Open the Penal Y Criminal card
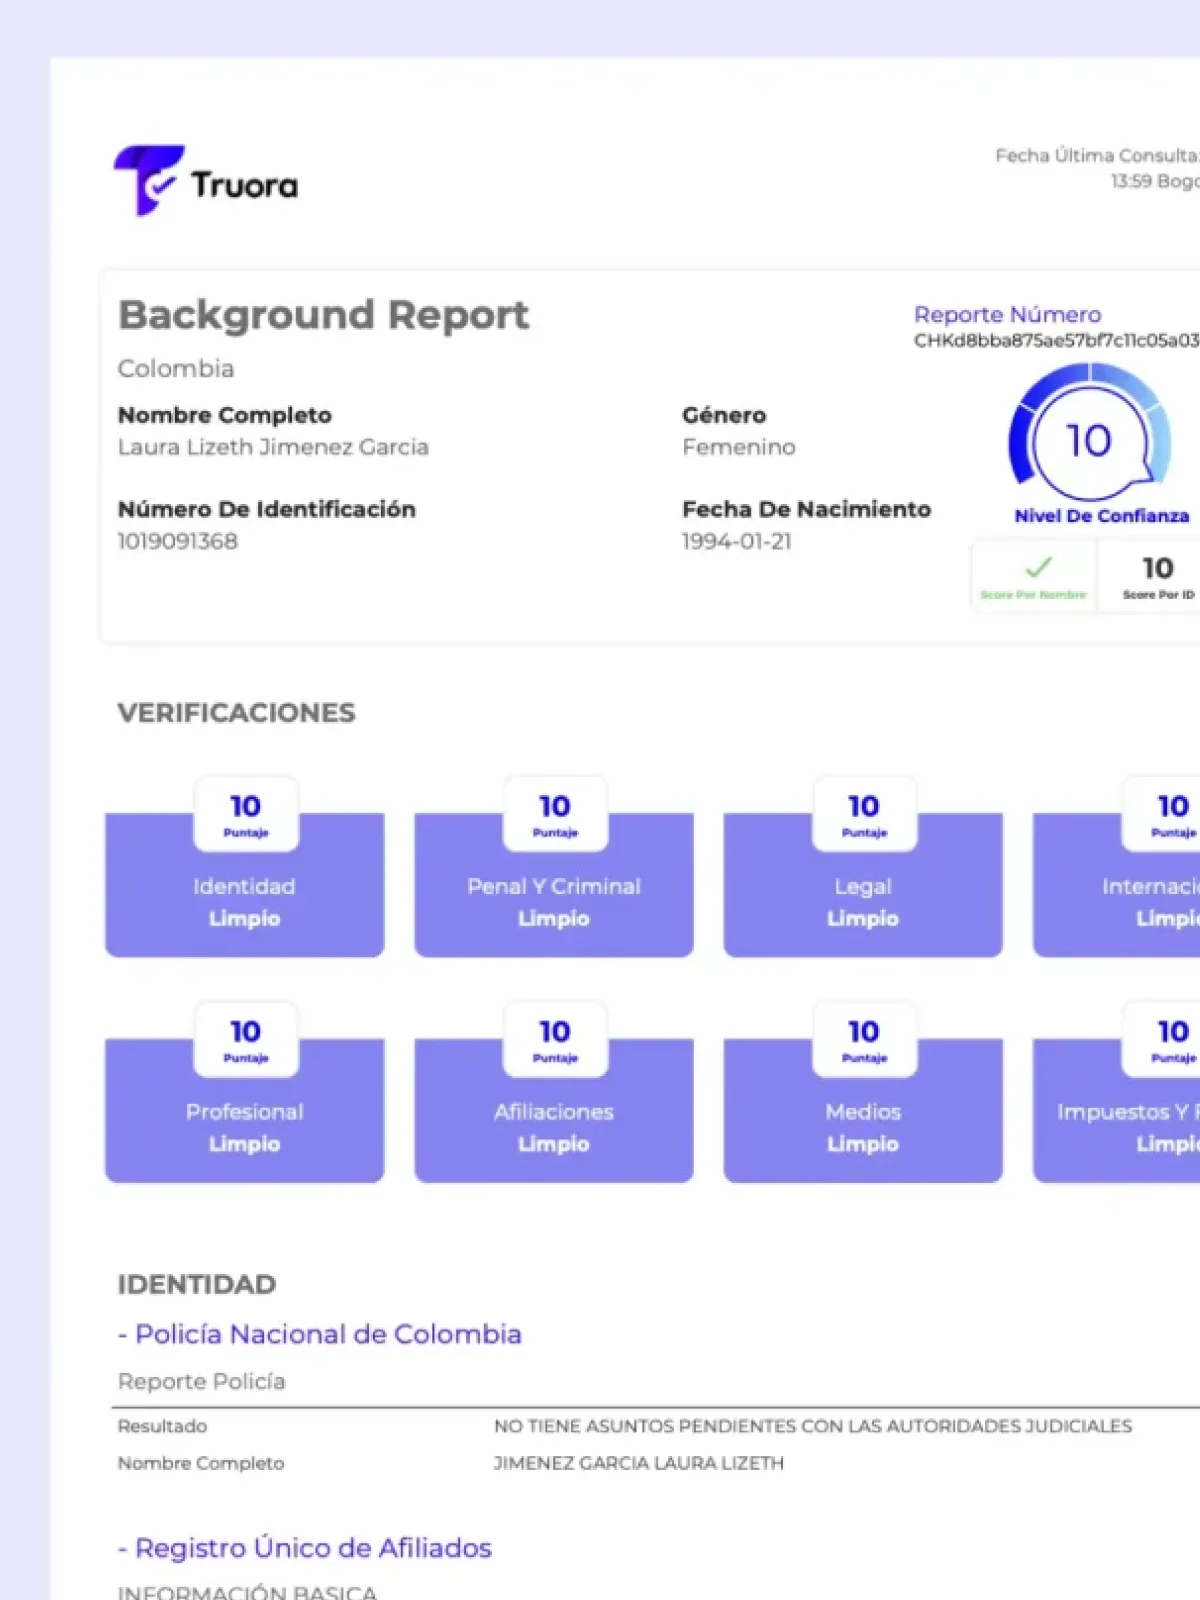This screenshot has width=1200, height=1600. tap(554, 885)
